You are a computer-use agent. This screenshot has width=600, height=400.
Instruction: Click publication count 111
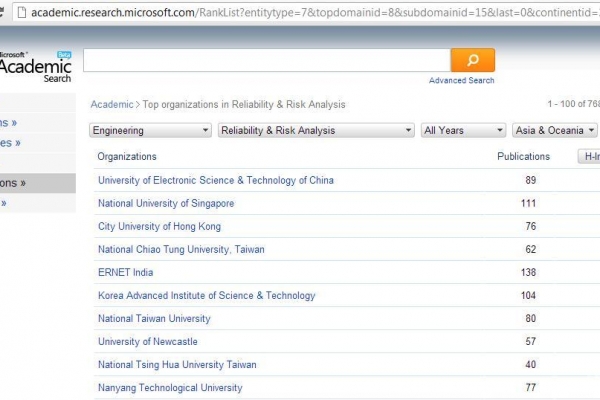[x=528, y=203]
